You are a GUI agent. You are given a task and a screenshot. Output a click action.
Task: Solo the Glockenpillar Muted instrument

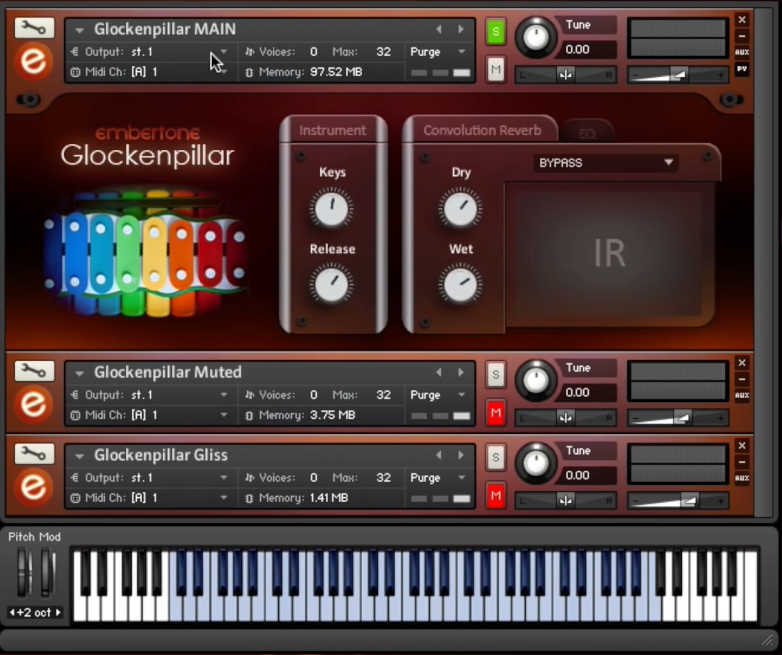[496, 374]
